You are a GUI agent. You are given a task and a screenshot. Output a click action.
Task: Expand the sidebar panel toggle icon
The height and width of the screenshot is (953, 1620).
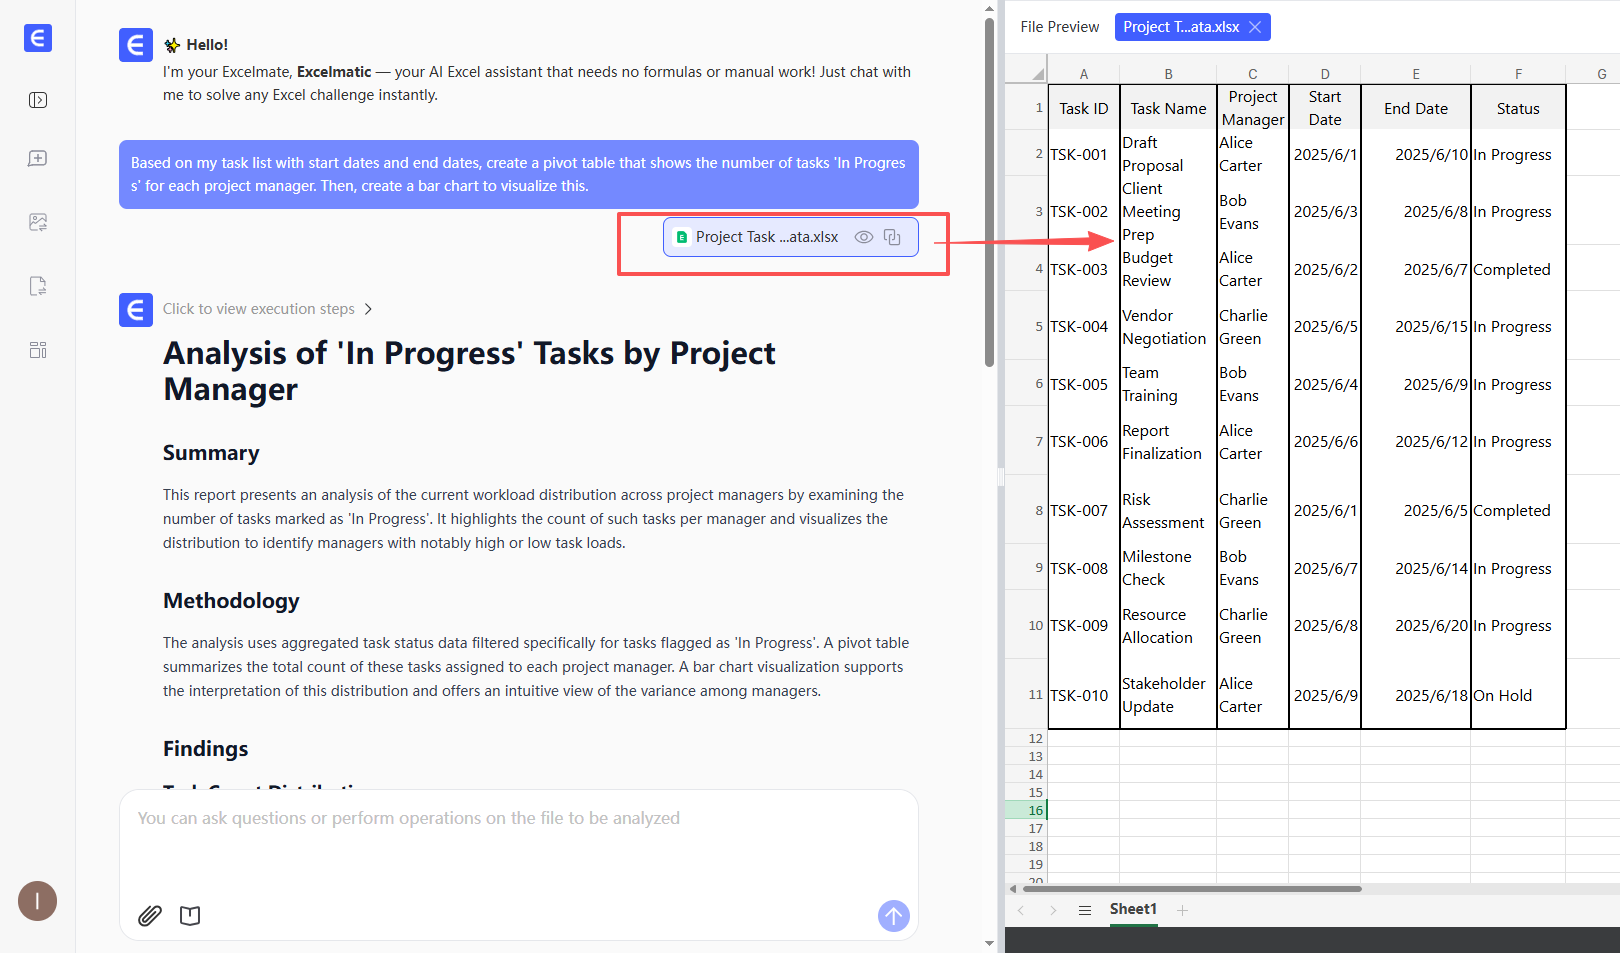[38, 100]
